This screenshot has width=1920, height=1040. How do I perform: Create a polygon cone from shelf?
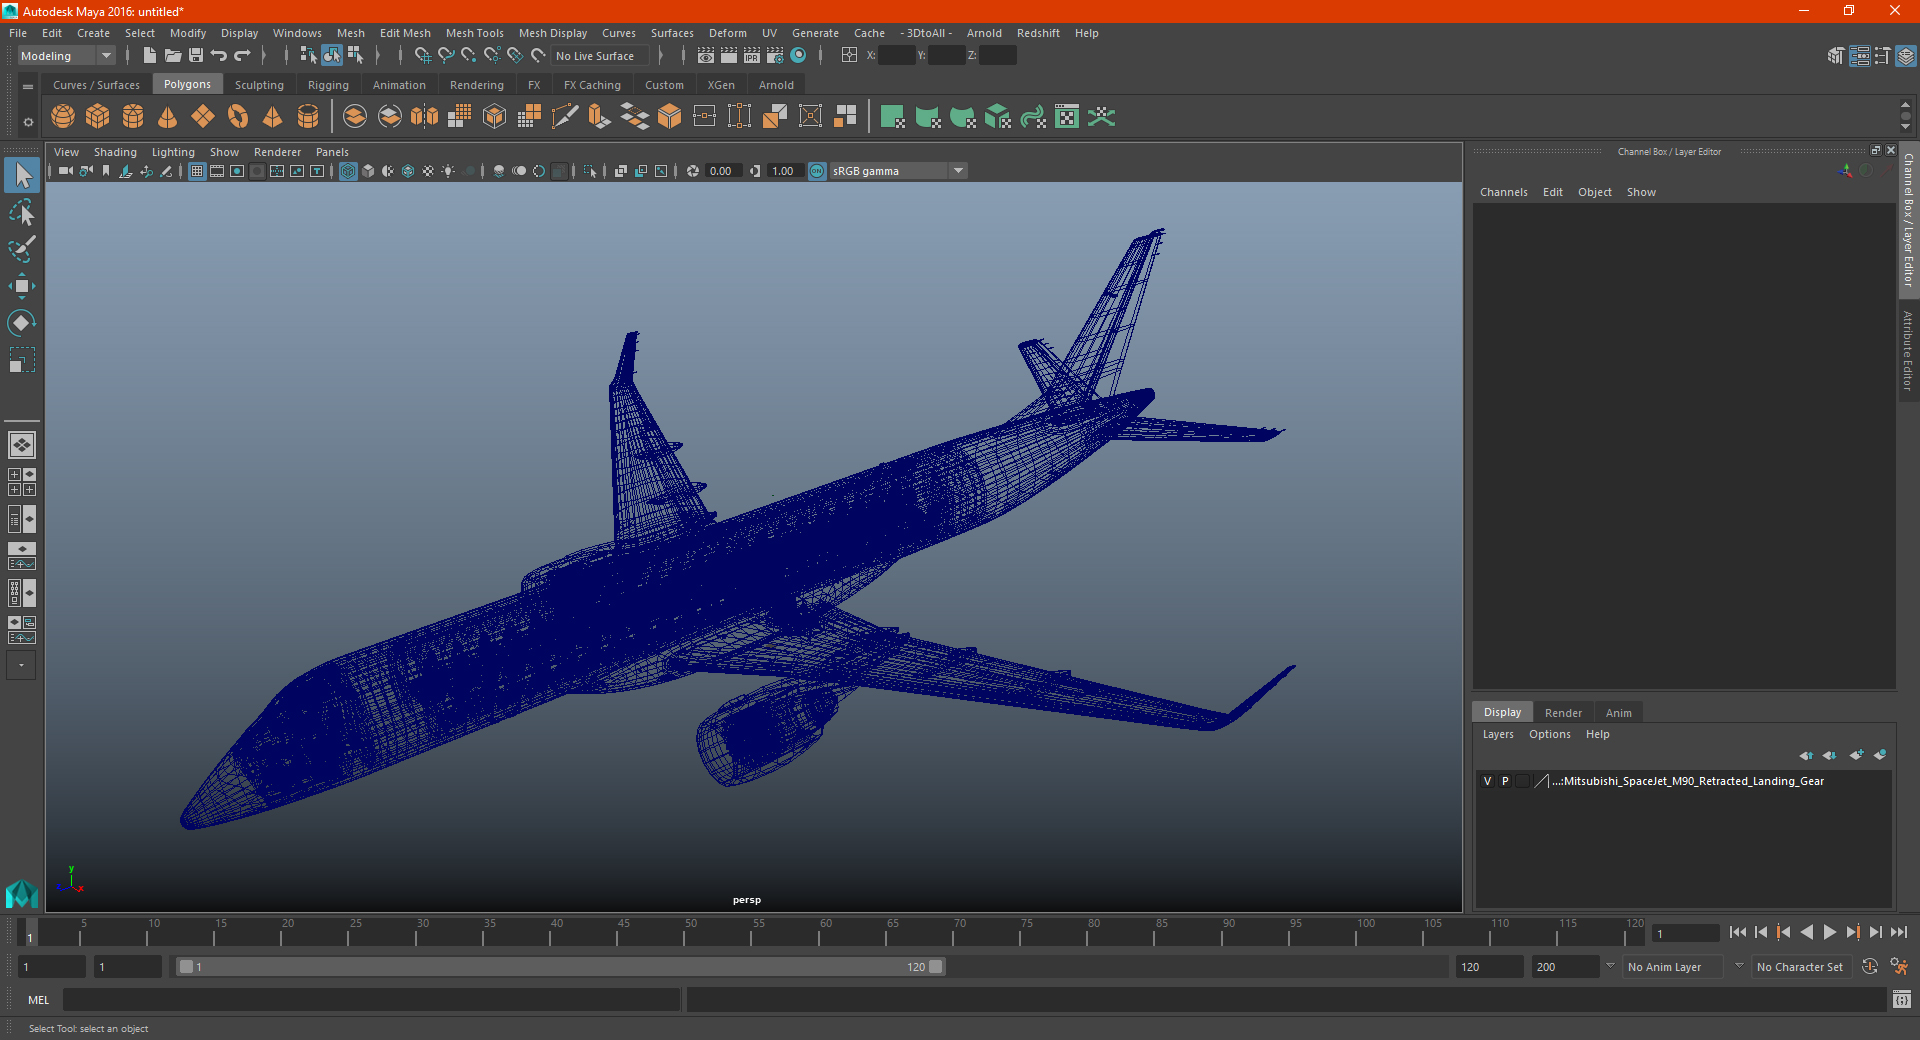click(168, 117)
